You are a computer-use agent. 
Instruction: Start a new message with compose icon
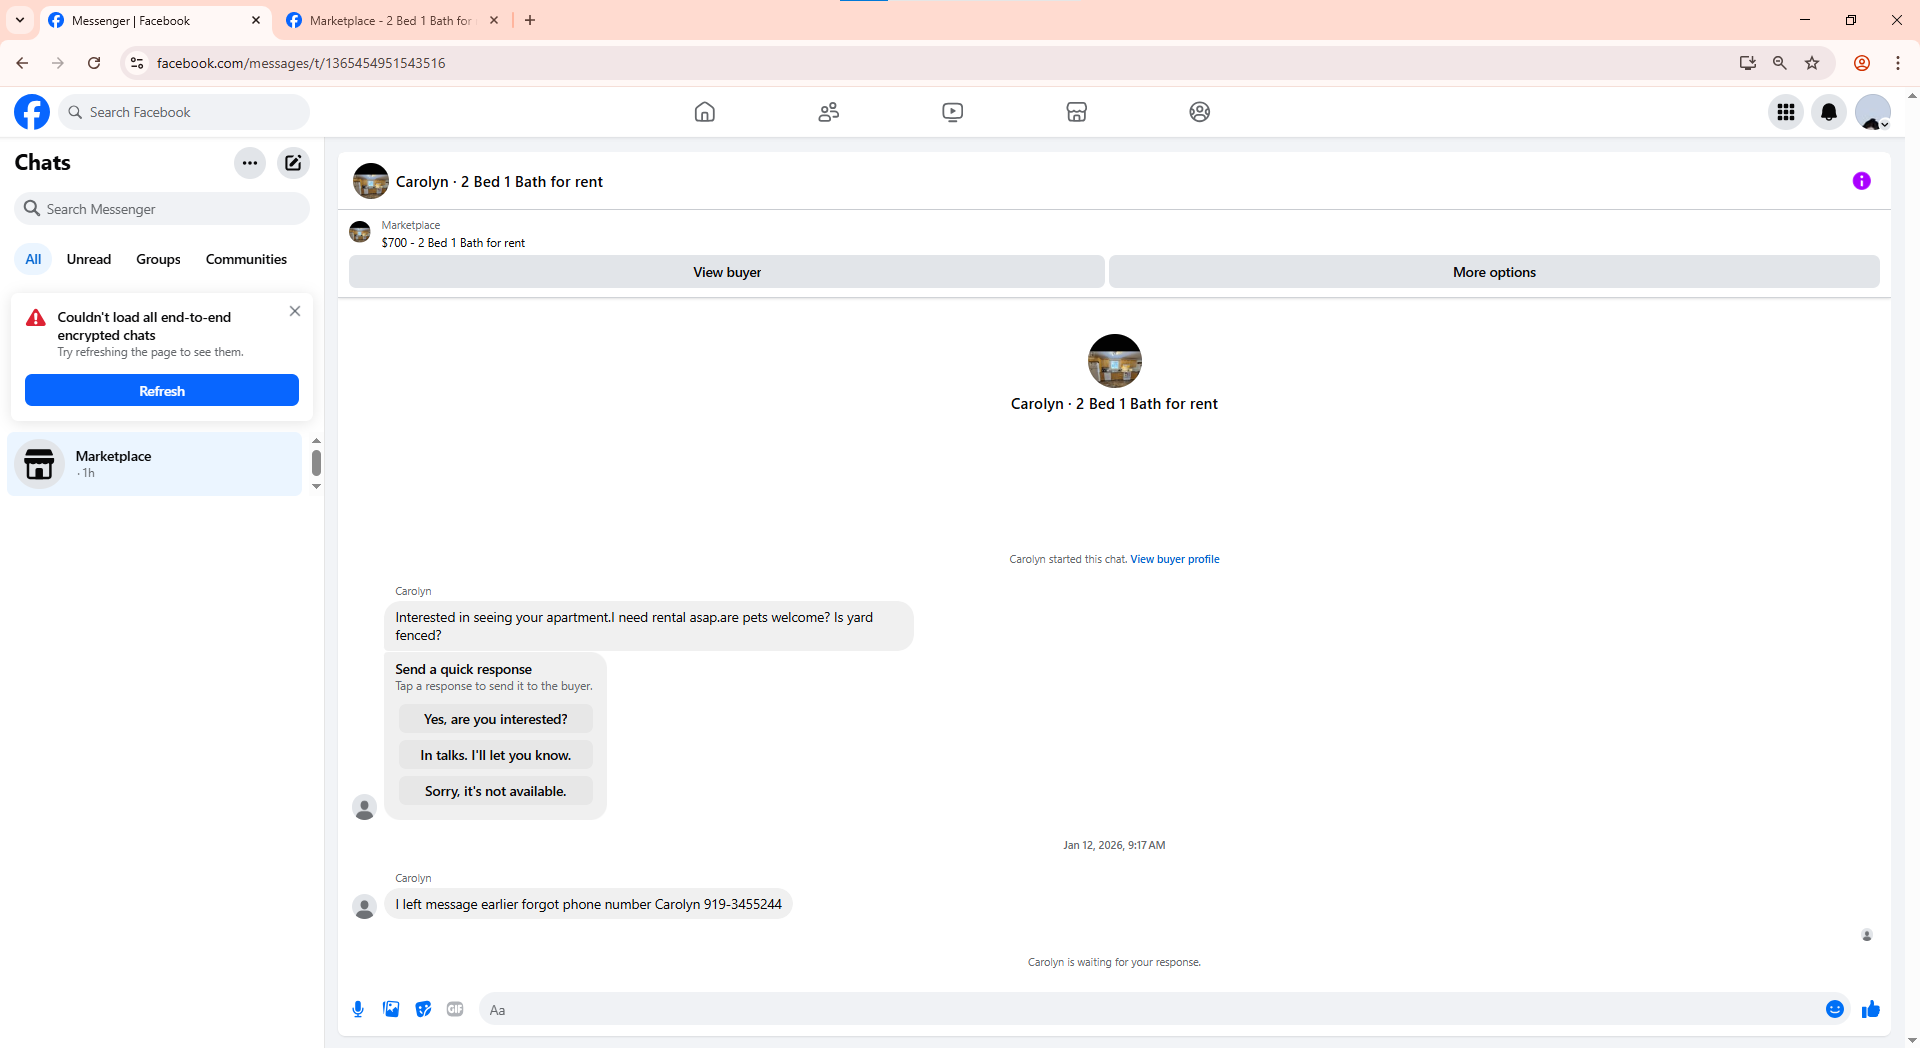pos(293,163)
